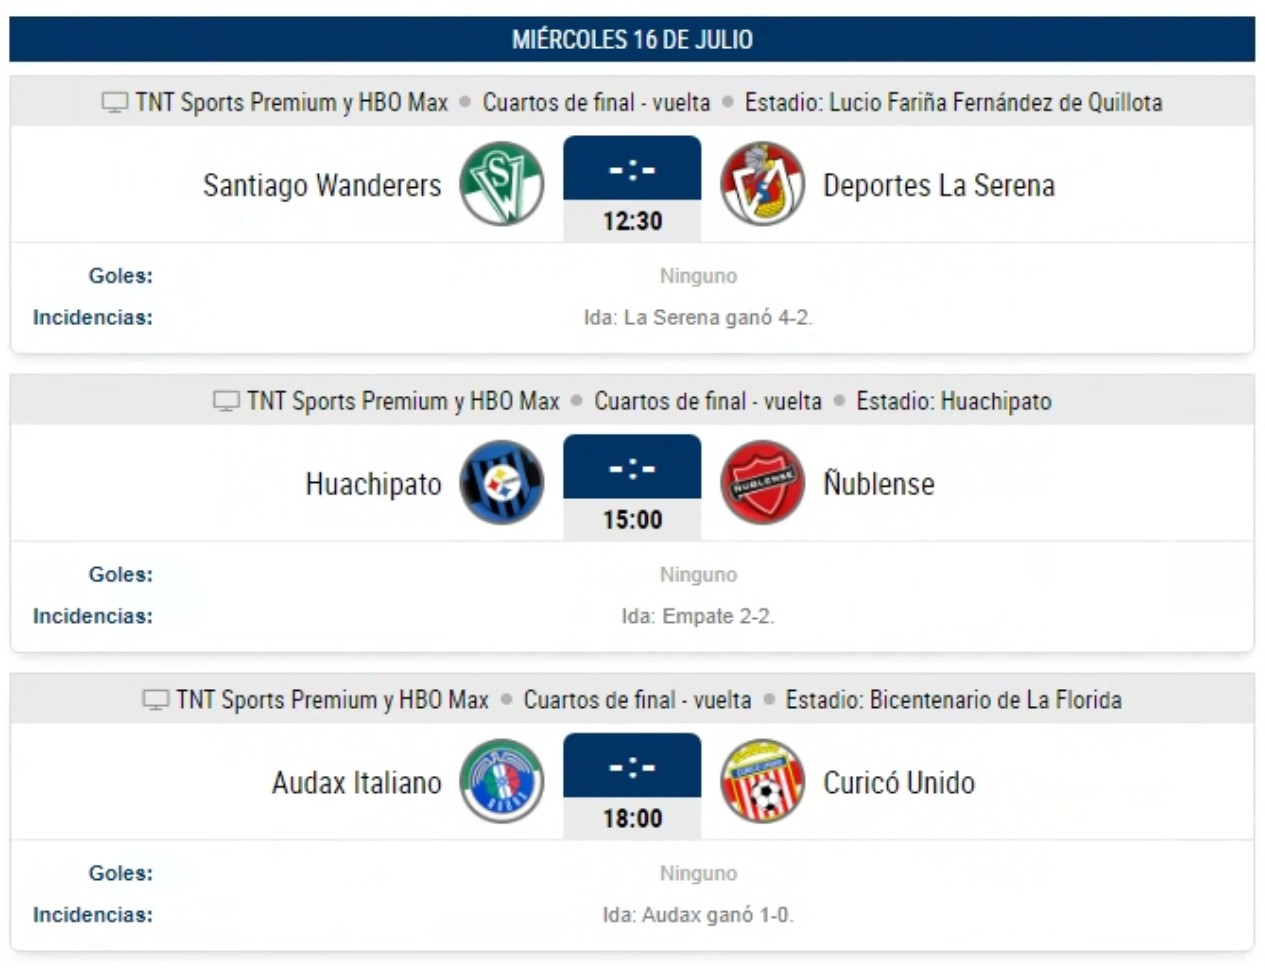Image resolution: width=1265 pixels, height=968 pixels.
Task: Click the Ida: Audax ganó 1-0 note
Action: [698, 914]
